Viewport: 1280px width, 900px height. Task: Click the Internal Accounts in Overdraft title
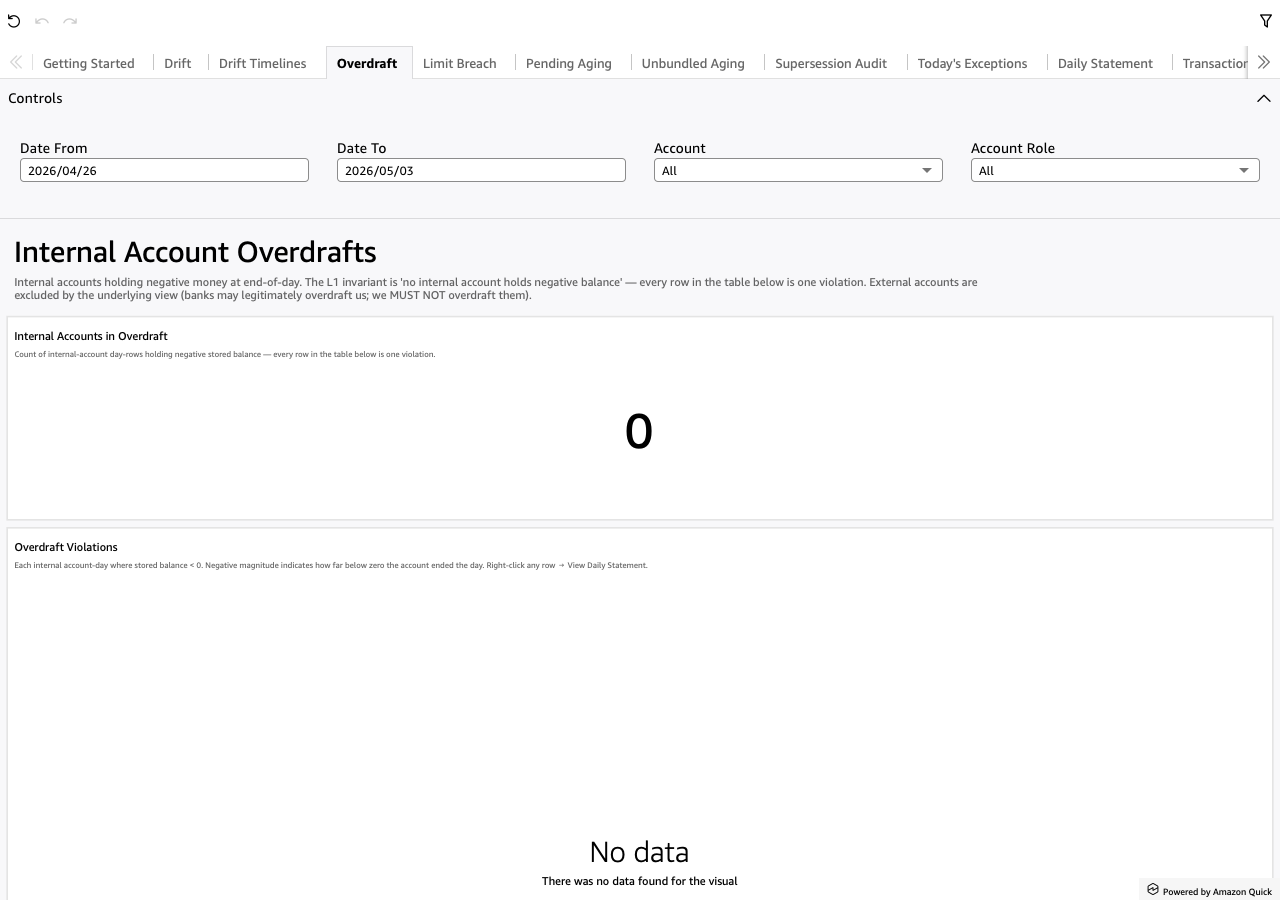click(x=91, y=336)
